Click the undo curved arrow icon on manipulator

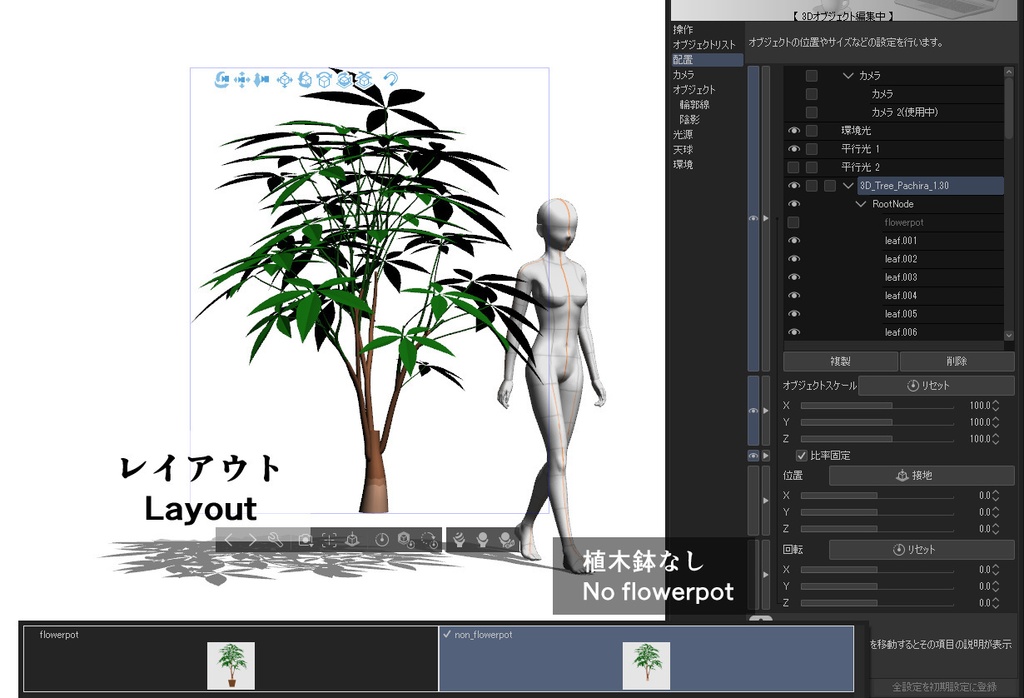[x=390, y=78]
